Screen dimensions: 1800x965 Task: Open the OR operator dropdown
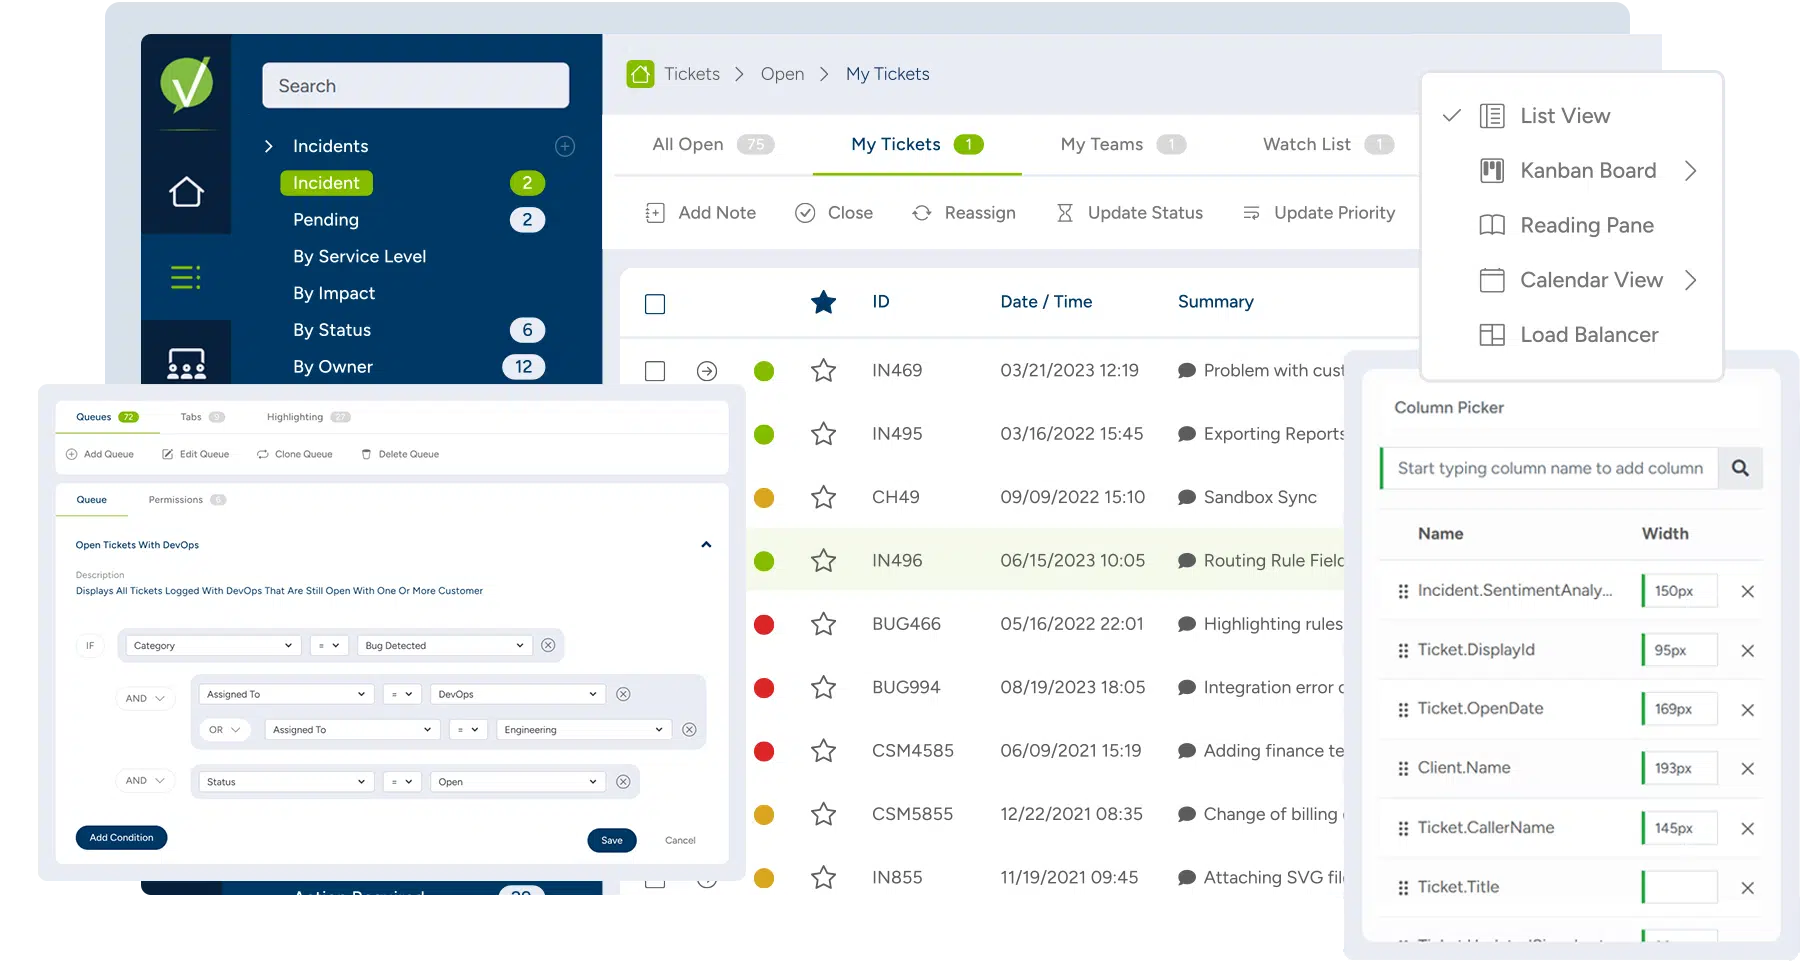224,730
